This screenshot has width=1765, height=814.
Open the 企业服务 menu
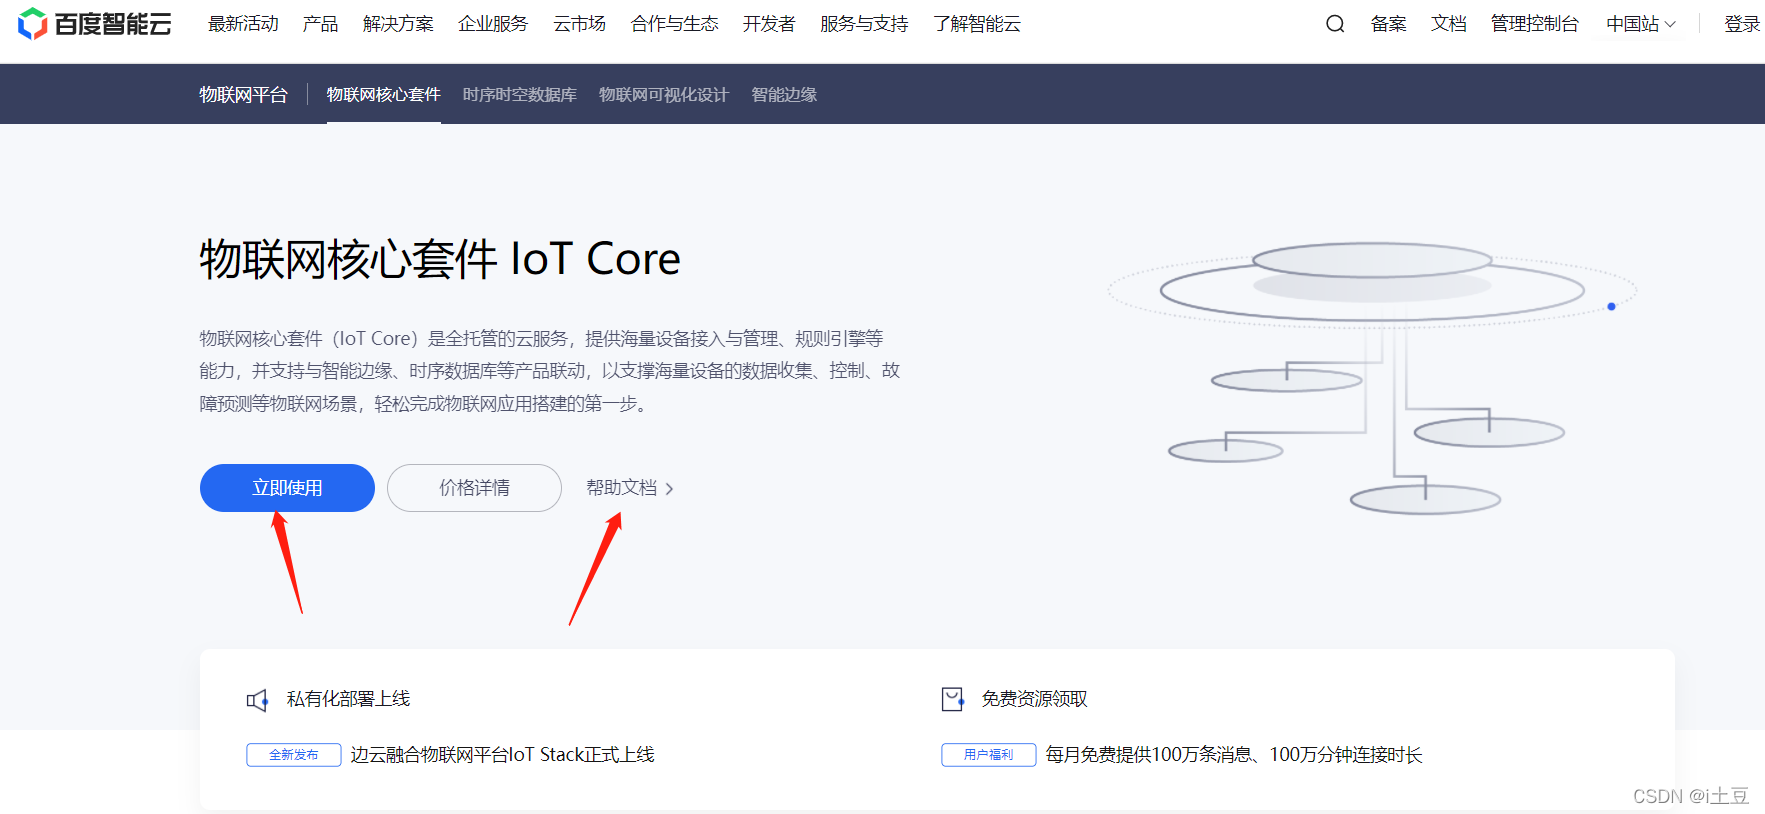(493, 24)
